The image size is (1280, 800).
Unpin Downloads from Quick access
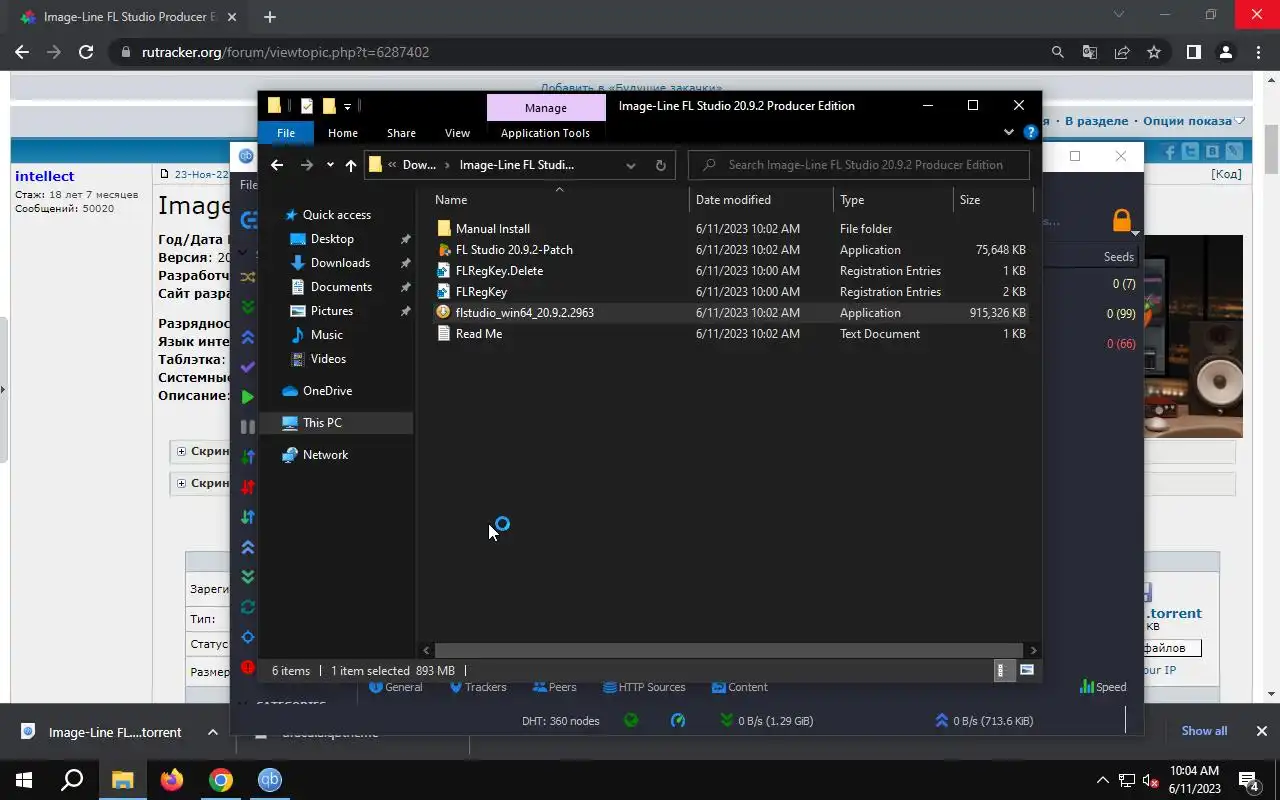coord(405,263)
